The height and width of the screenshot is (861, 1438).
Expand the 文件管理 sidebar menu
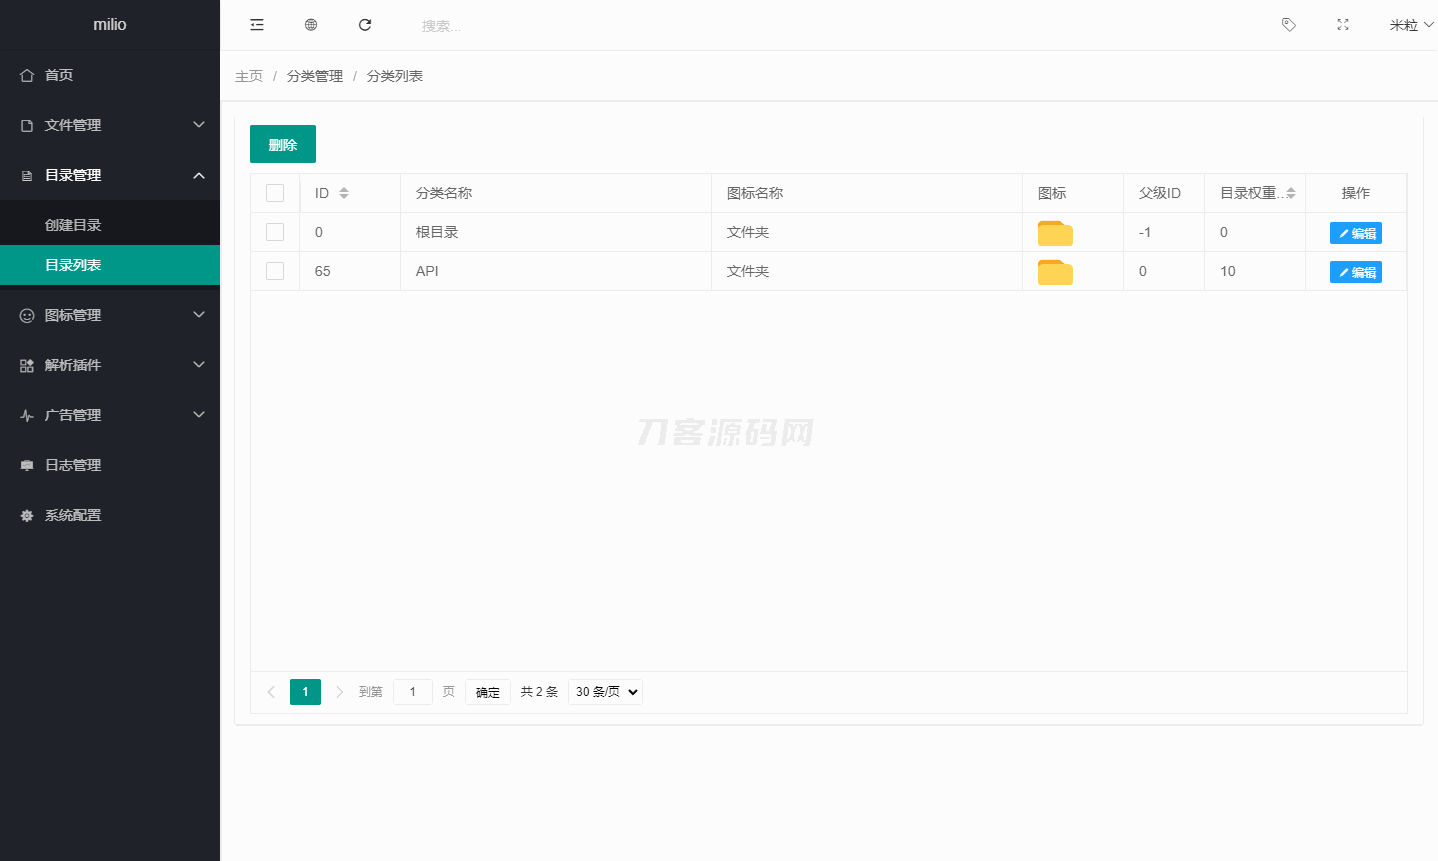pyautogui.click(x=110, y=125)
